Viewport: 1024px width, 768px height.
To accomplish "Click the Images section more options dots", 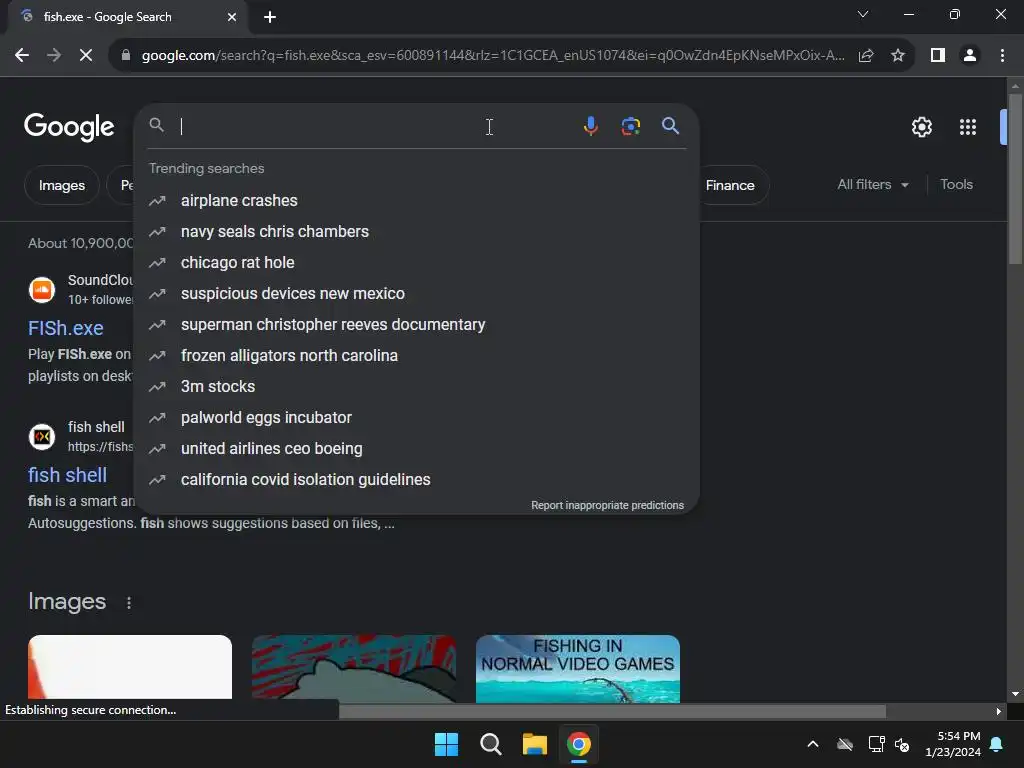I will coord(129,603).
